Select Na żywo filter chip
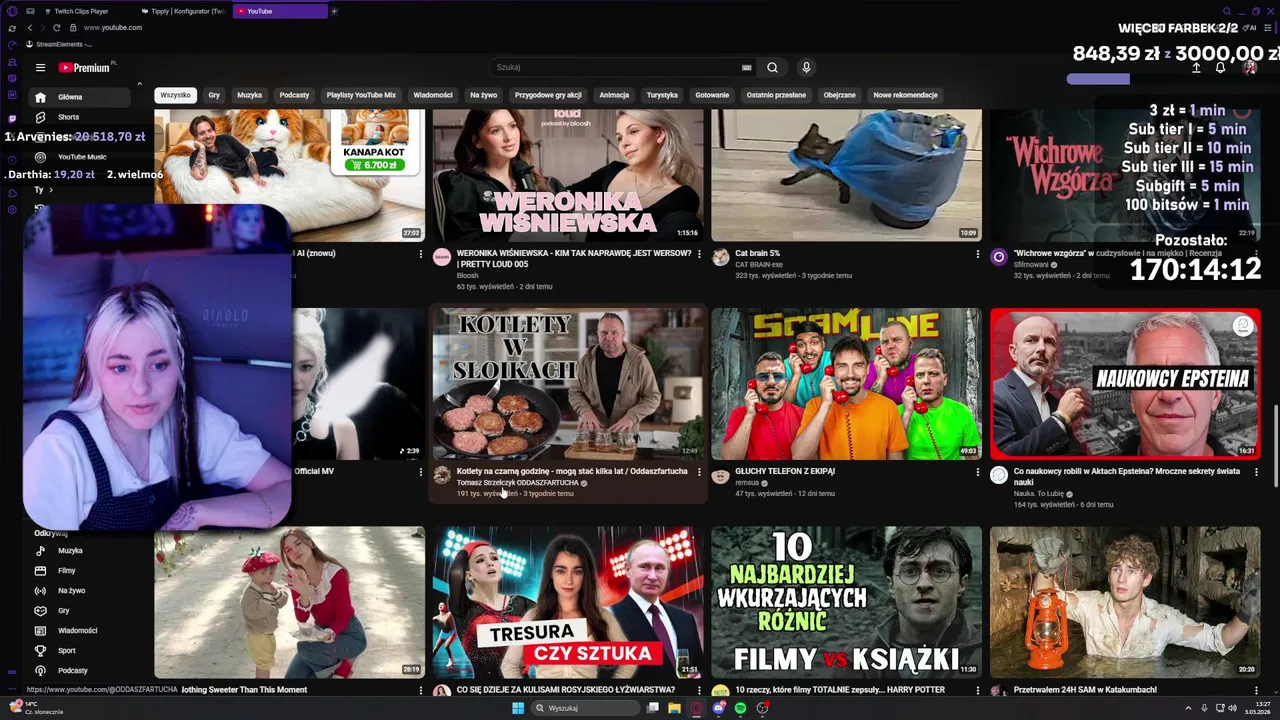The image size is (1280, 720). 484,95
